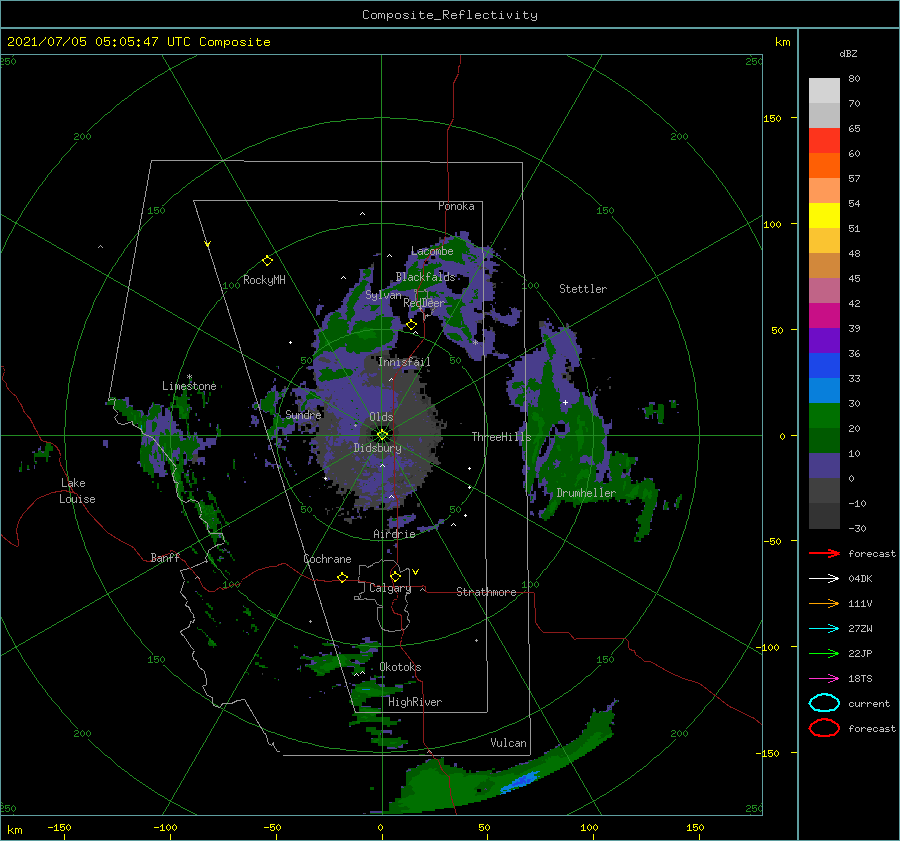Click the Olds city label

click(x=381, y=417)
